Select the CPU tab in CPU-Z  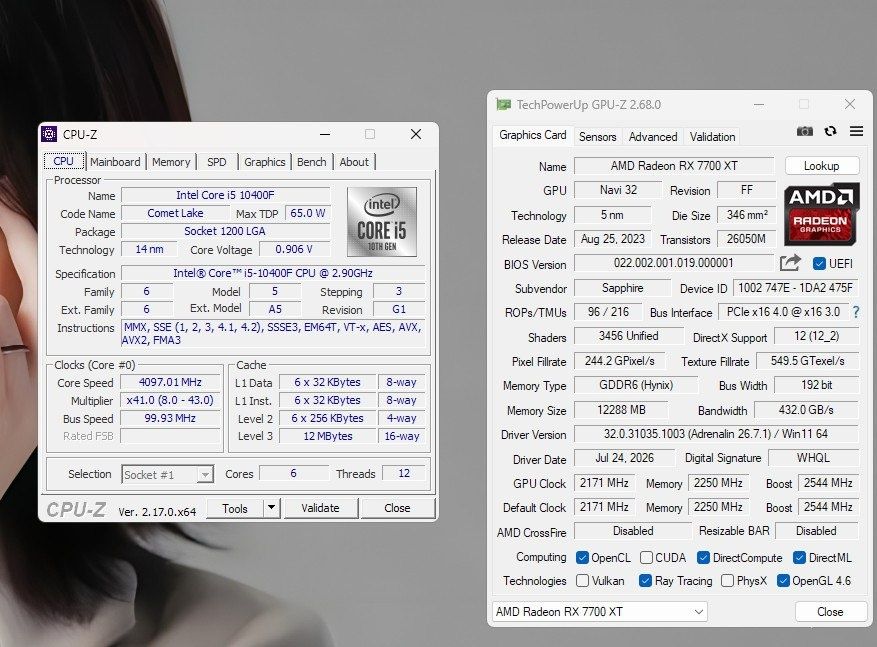64,161
